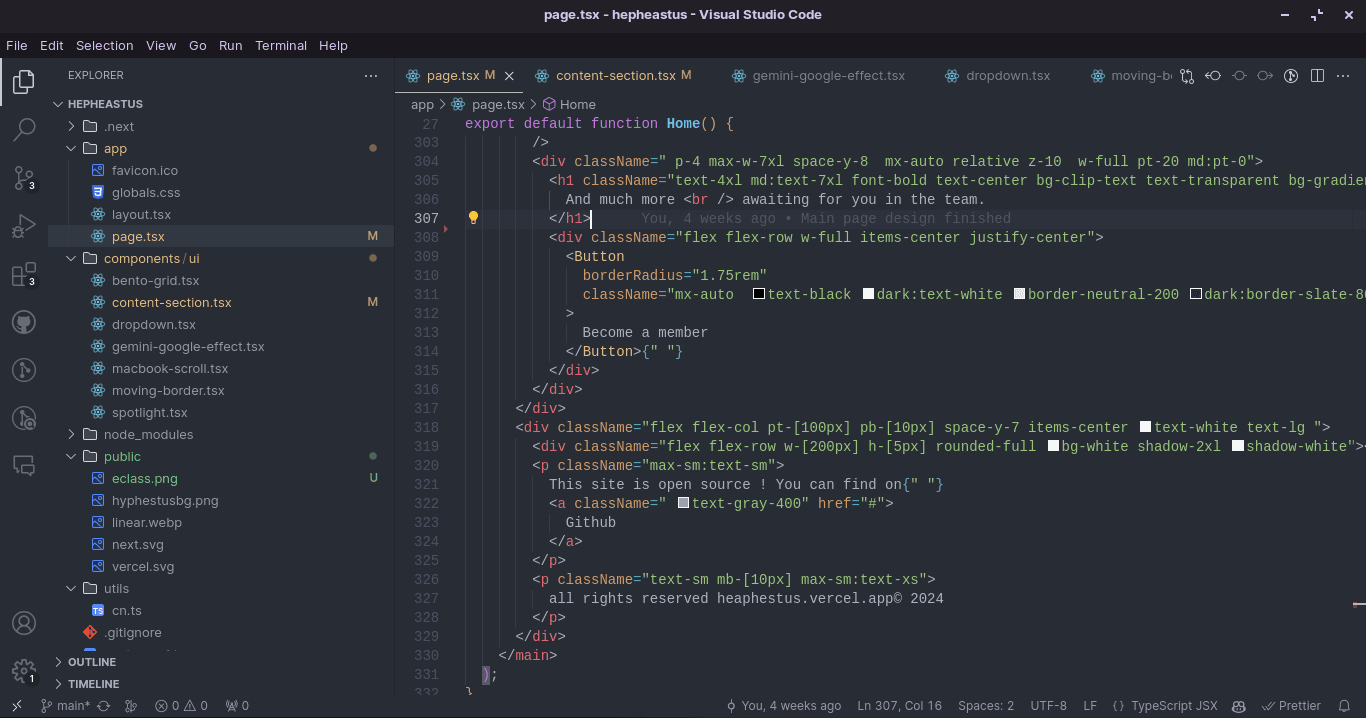Screen dimensions: 1366x718
Task: Click the radio tower ports icon in the status bar
Action: (237, 706)
